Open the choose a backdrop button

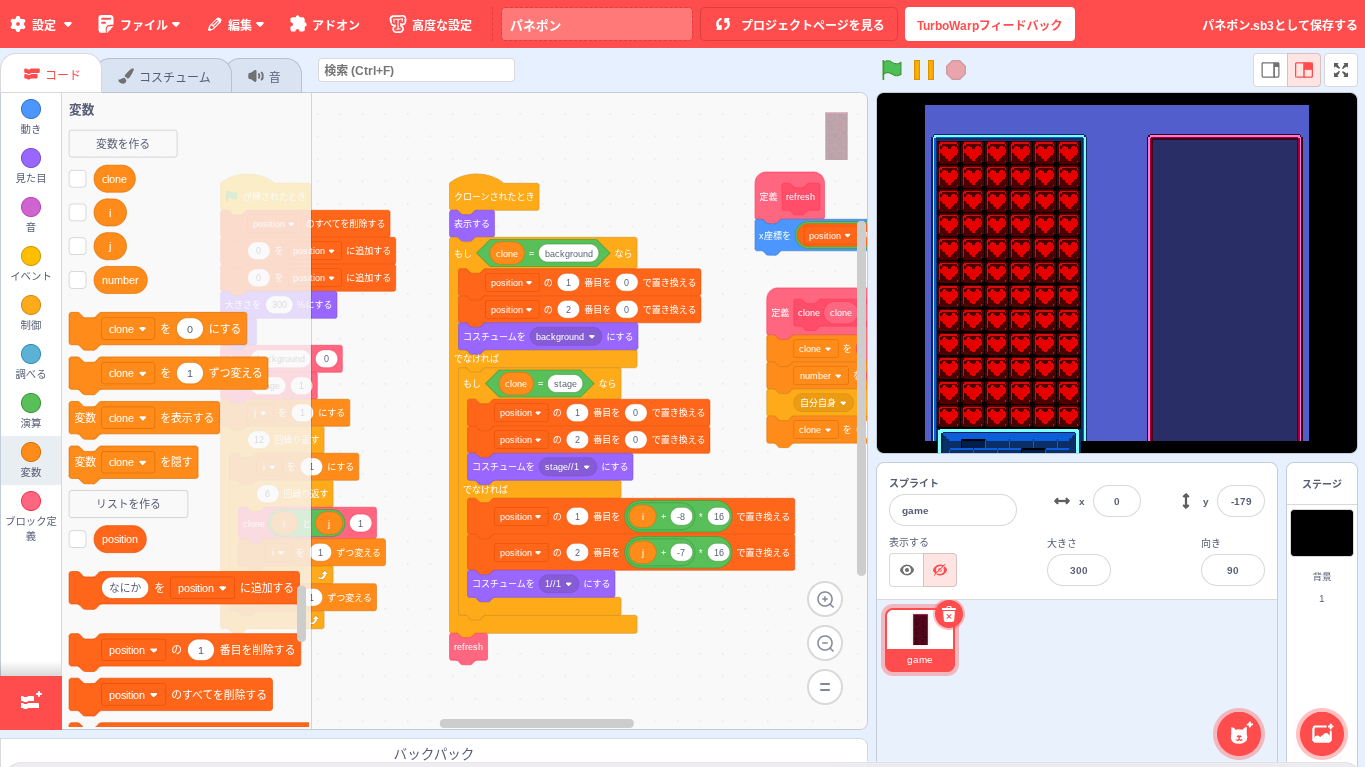click(1322, 734)
